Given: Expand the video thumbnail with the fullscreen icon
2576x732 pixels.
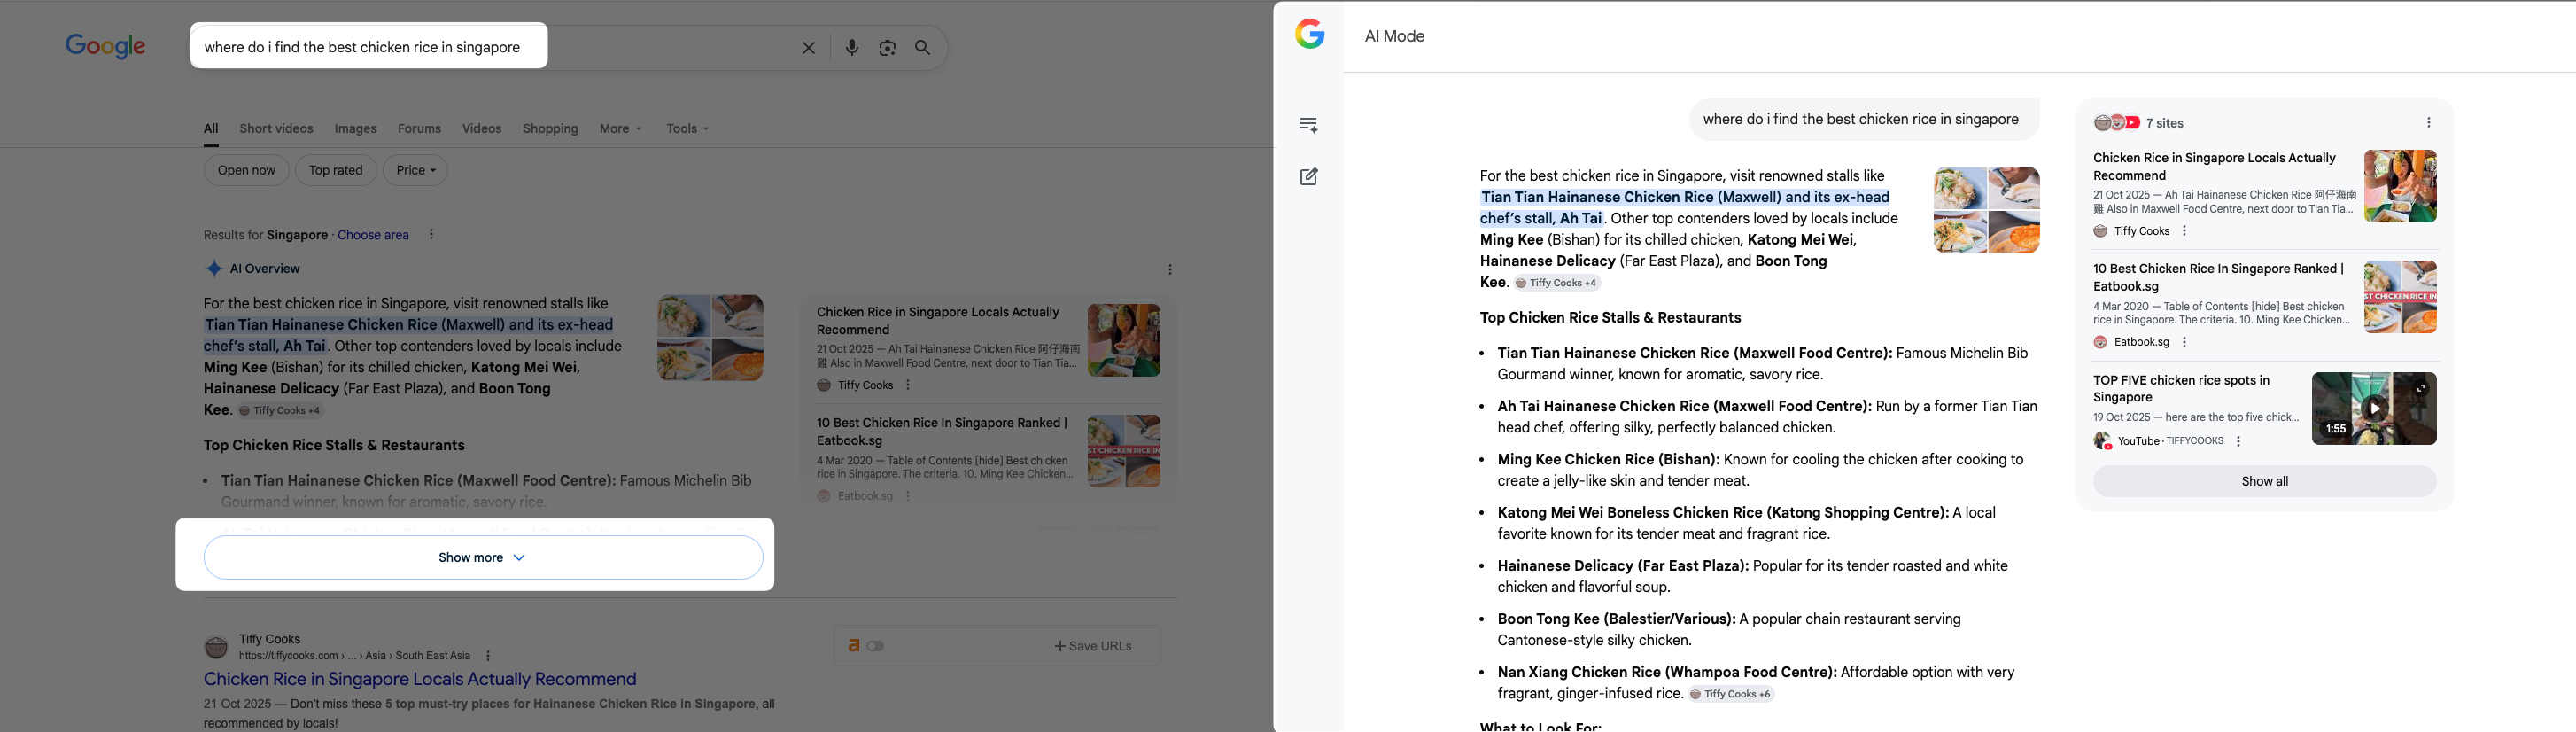Looking at the screenshot, I should (2420, 388).
